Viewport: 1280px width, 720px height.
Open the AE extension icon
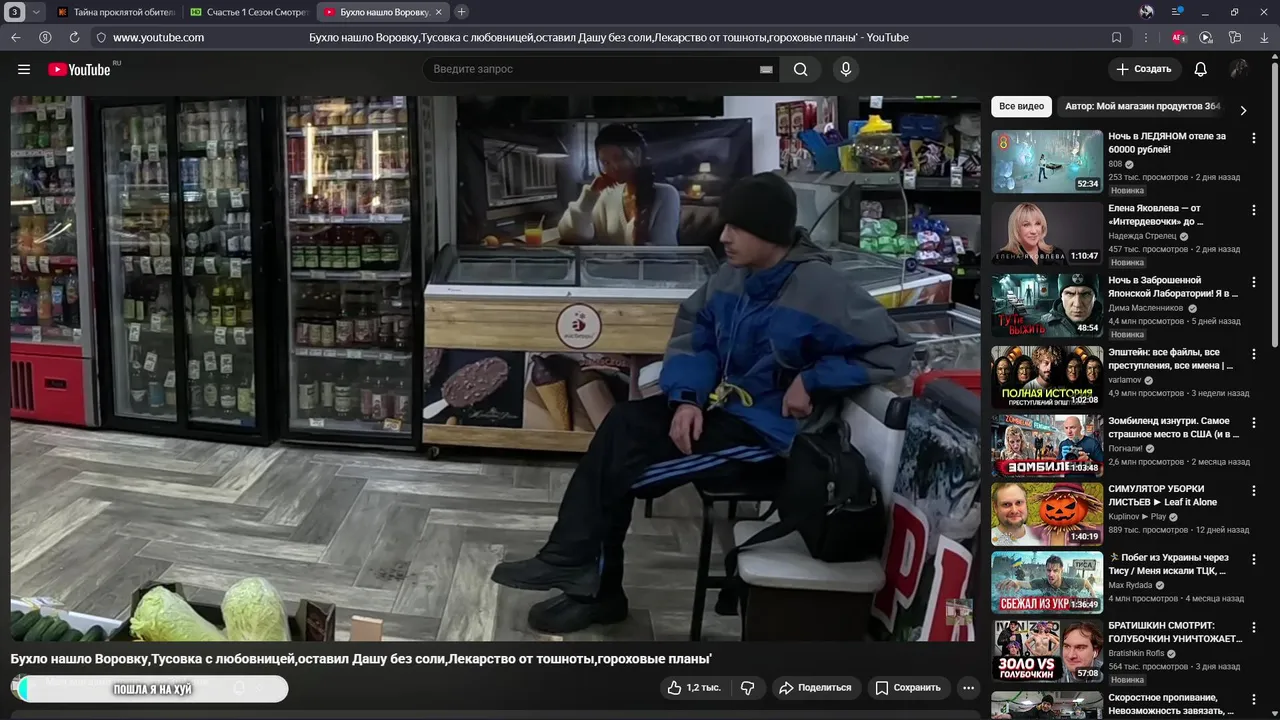[1179, 37]
